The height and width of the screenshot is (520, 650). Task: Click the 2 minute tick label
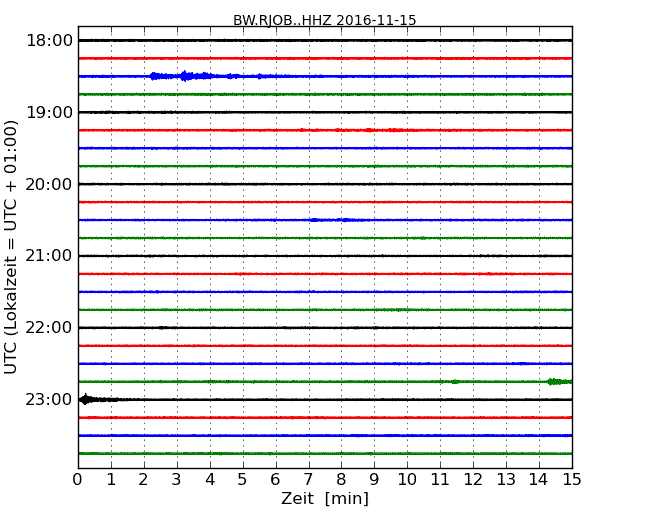(x=144, y=479)
